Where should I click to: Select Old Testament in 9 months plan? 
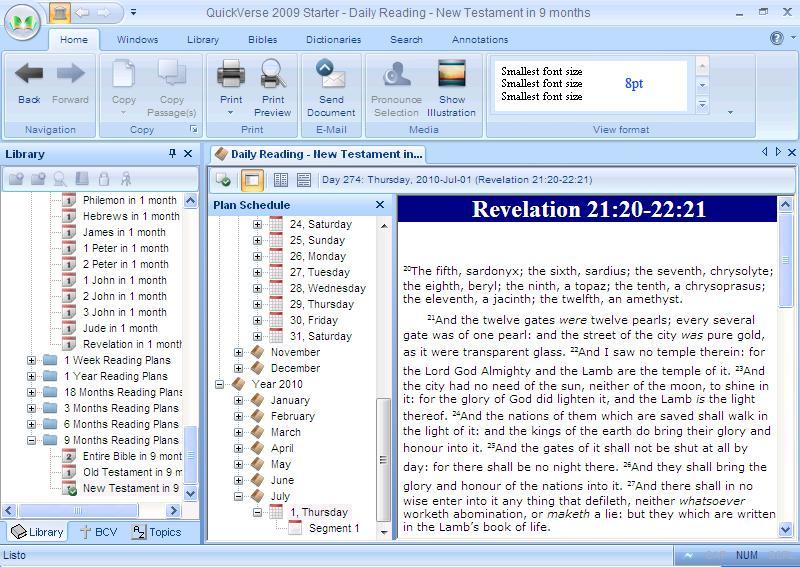132,472
